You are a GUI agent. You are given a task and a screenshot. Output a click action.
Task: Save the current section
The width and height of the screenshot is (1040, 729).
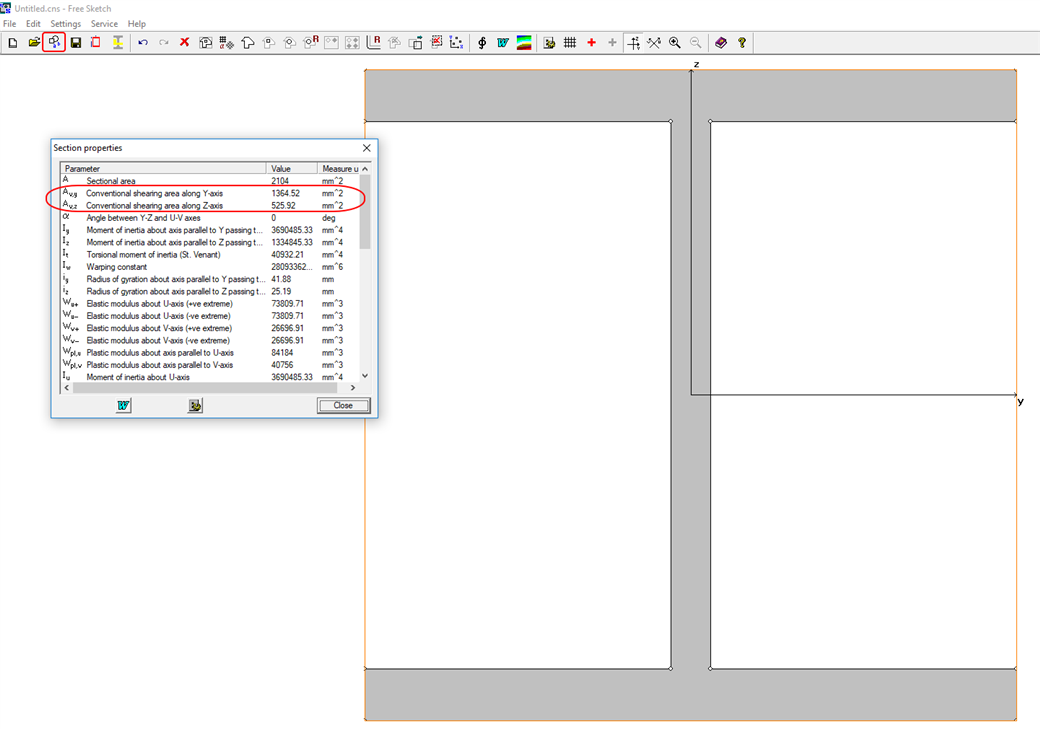[76, 42]
